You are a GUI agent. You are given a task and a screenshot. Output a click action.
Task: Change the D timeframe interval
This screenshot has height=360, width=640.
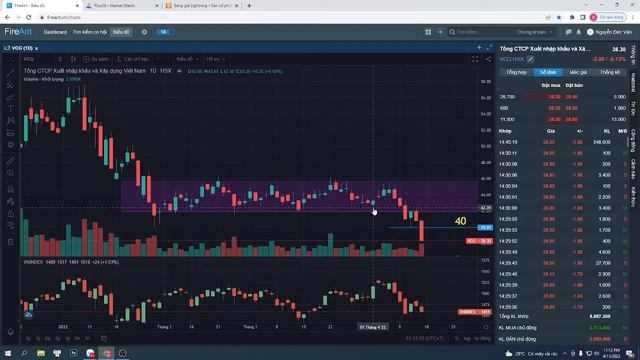pos(60,59)
